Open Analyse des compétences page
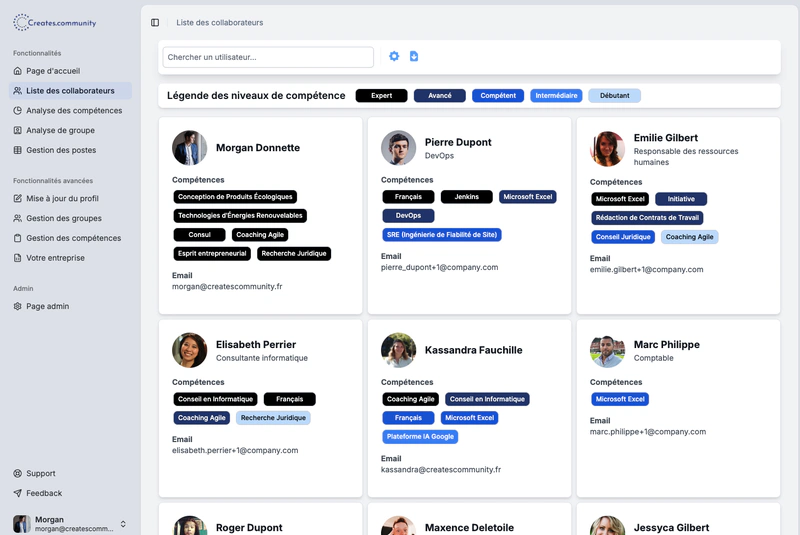The image size is (800, 535). click(73, 111)
